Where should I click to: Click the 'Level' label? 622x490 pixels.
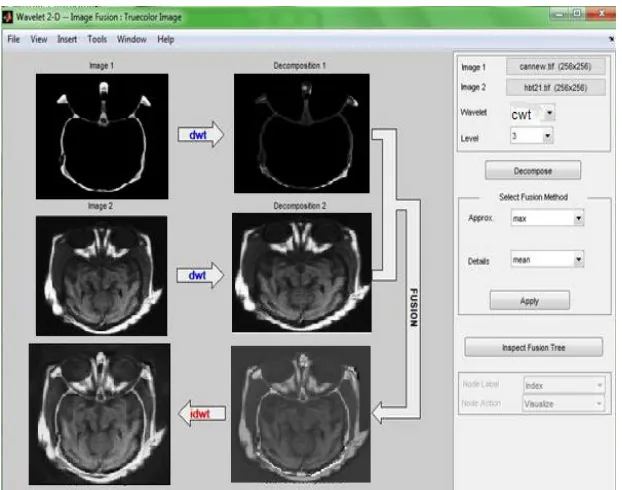tap(469, 138)
